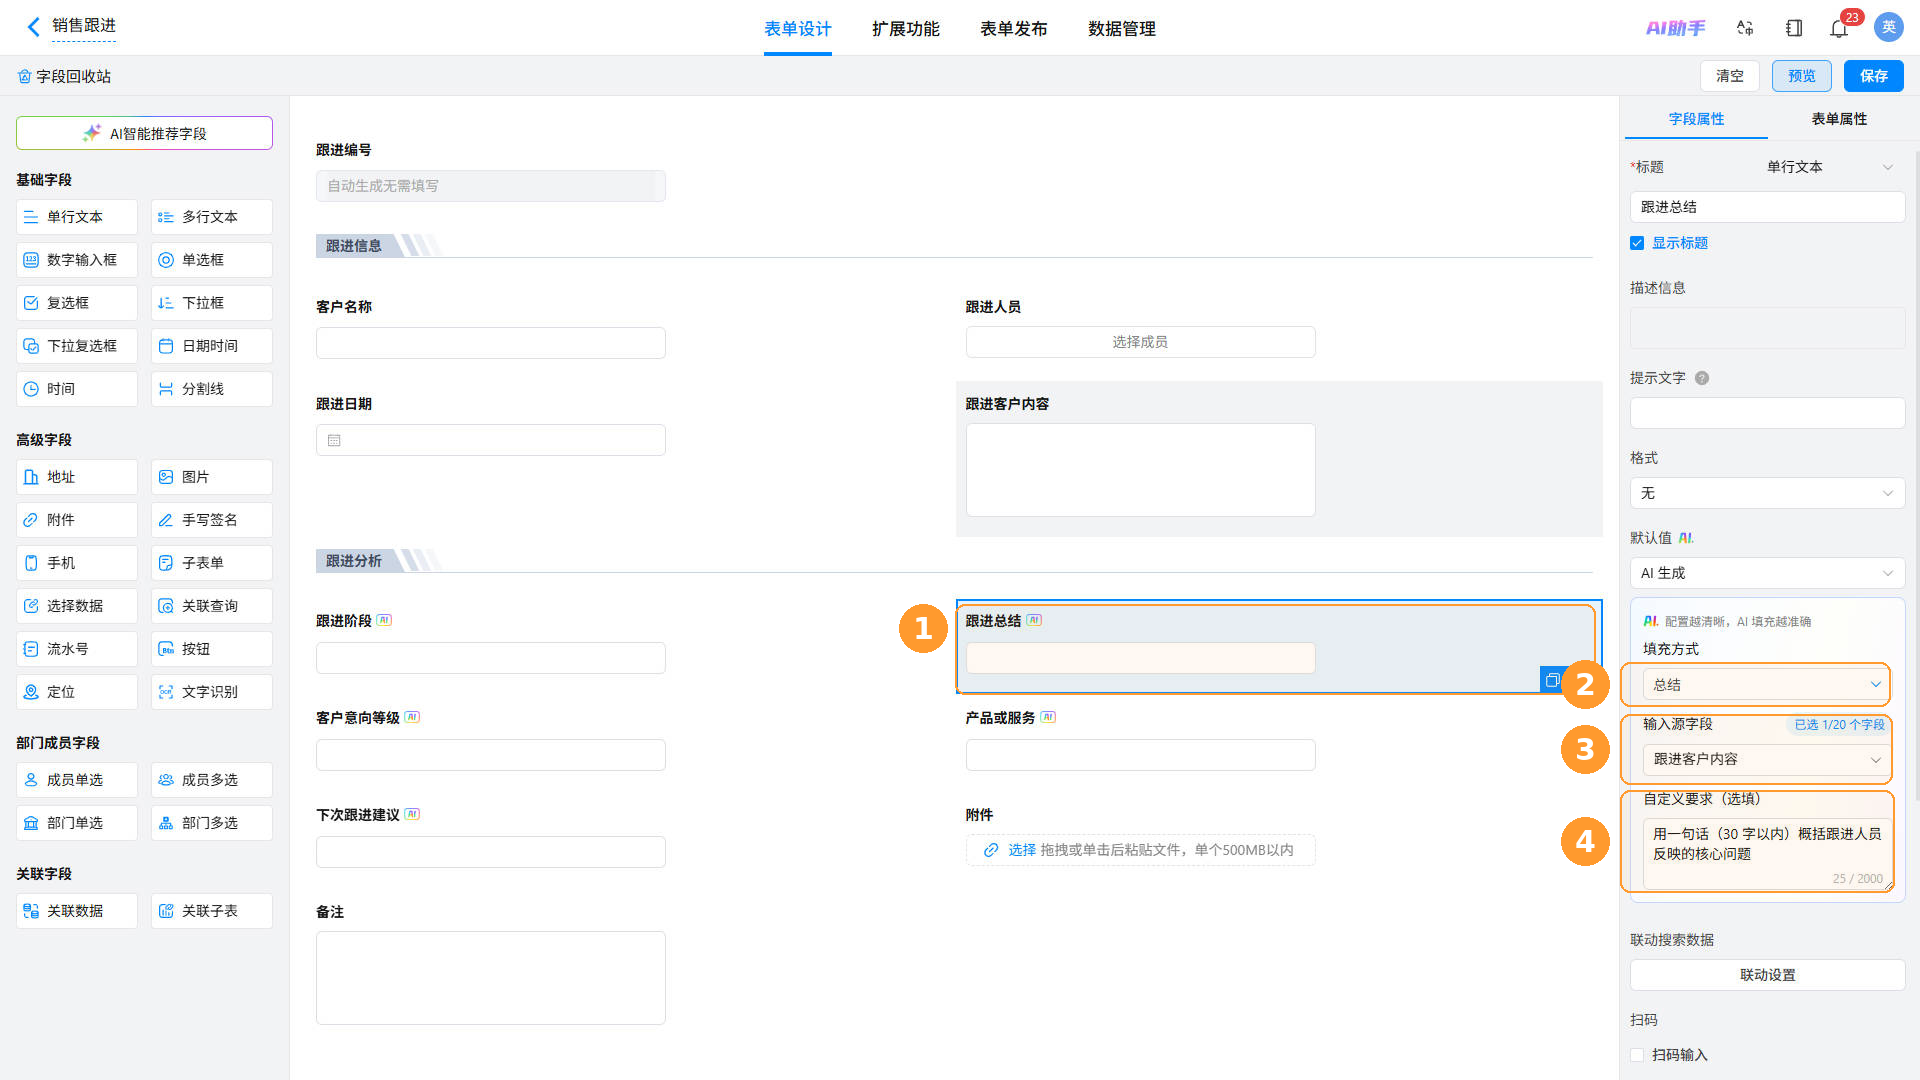Click the 选择成员 picker for 跟进人员

(x=1140, y=342)
